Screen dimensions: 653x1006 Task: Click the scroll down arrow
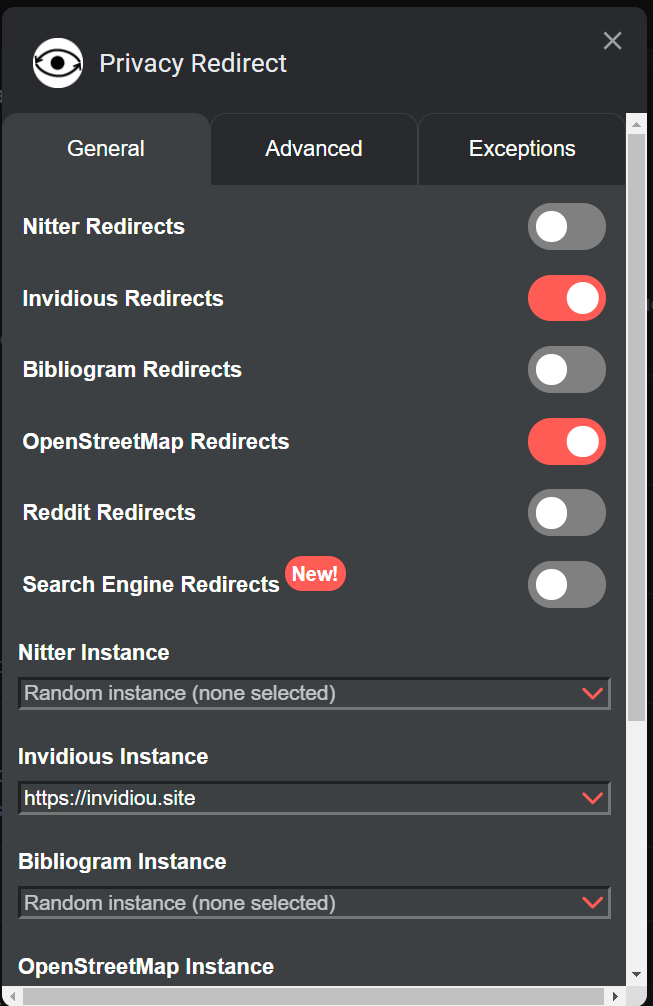pyautogui.click(x=636, y=975)
